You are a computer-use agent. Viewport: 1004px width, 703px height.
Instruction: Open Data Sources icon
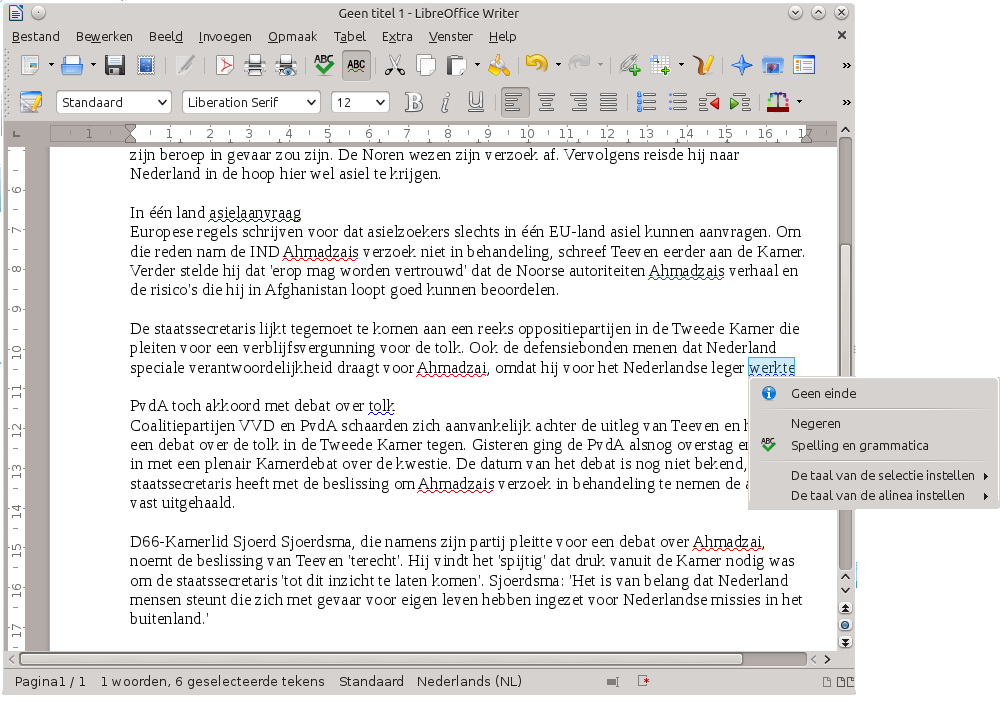pyautogui.click(x=804, y=65)
